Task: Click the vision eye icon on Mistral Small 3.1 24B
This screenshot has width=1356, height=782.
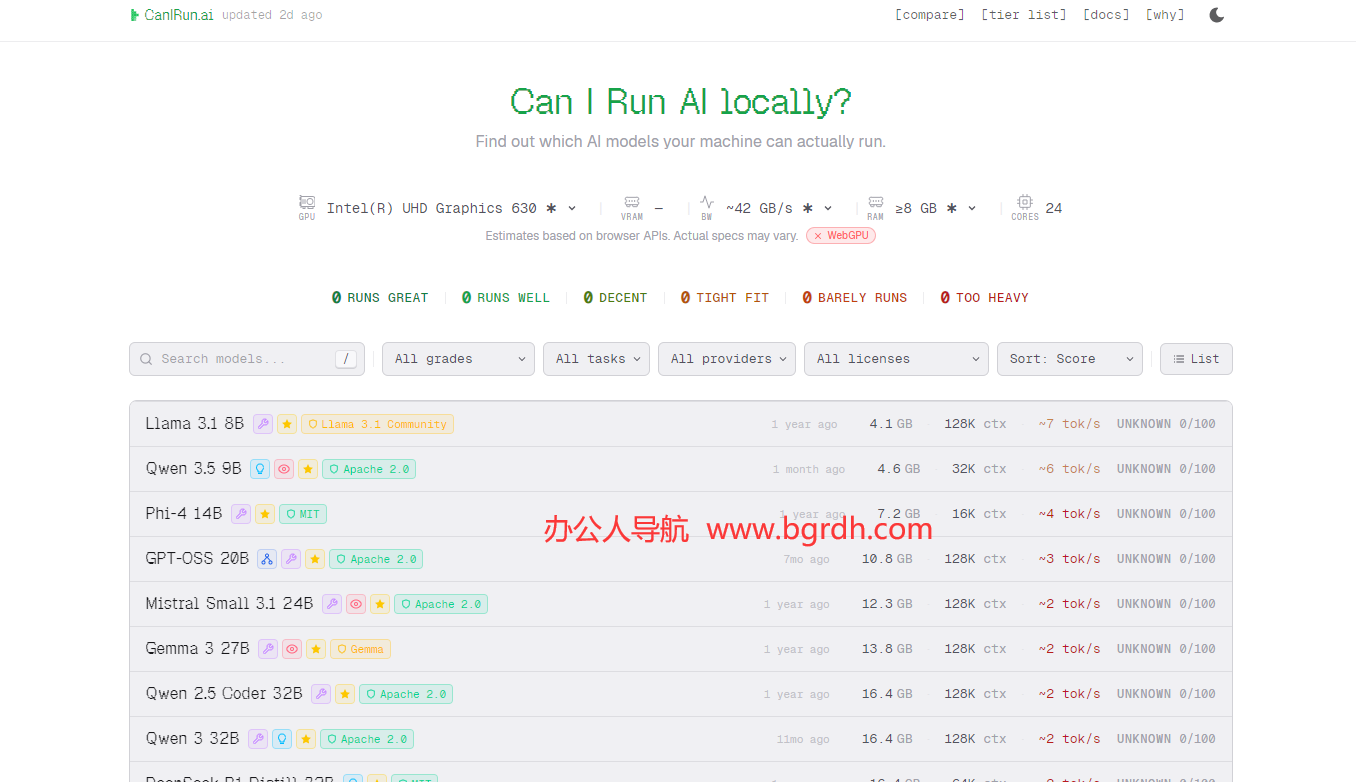Action: [x=356, y=604]
